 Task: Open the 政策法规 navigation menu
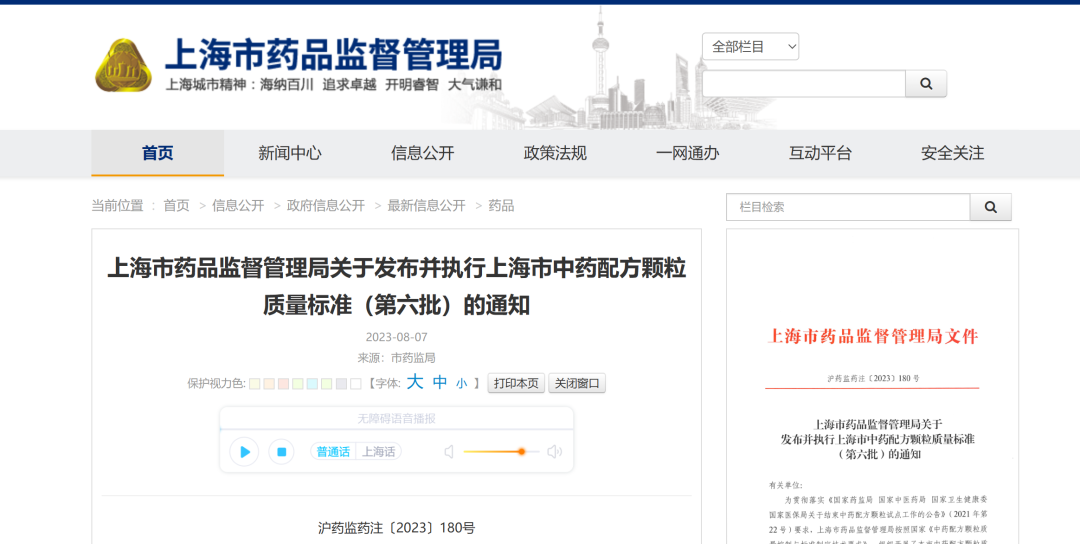click(555, 153)
